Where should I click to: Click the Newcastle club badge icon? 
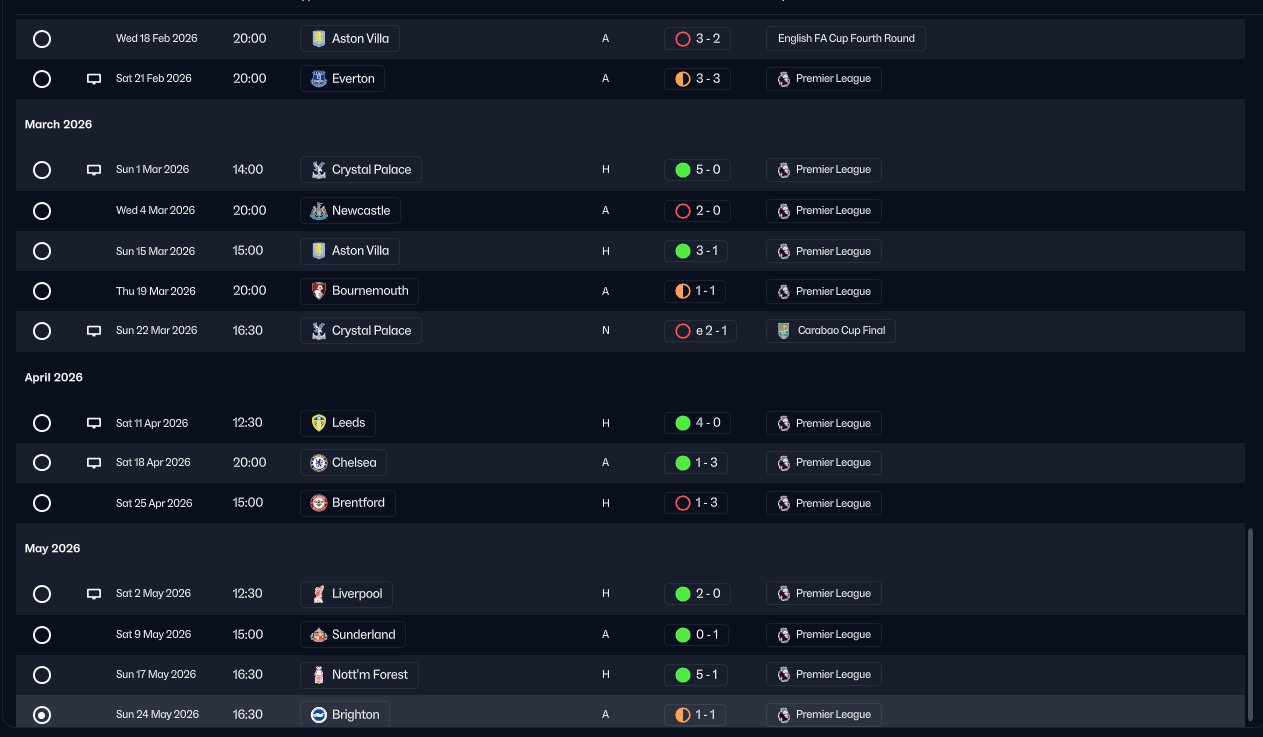point(318,211)
